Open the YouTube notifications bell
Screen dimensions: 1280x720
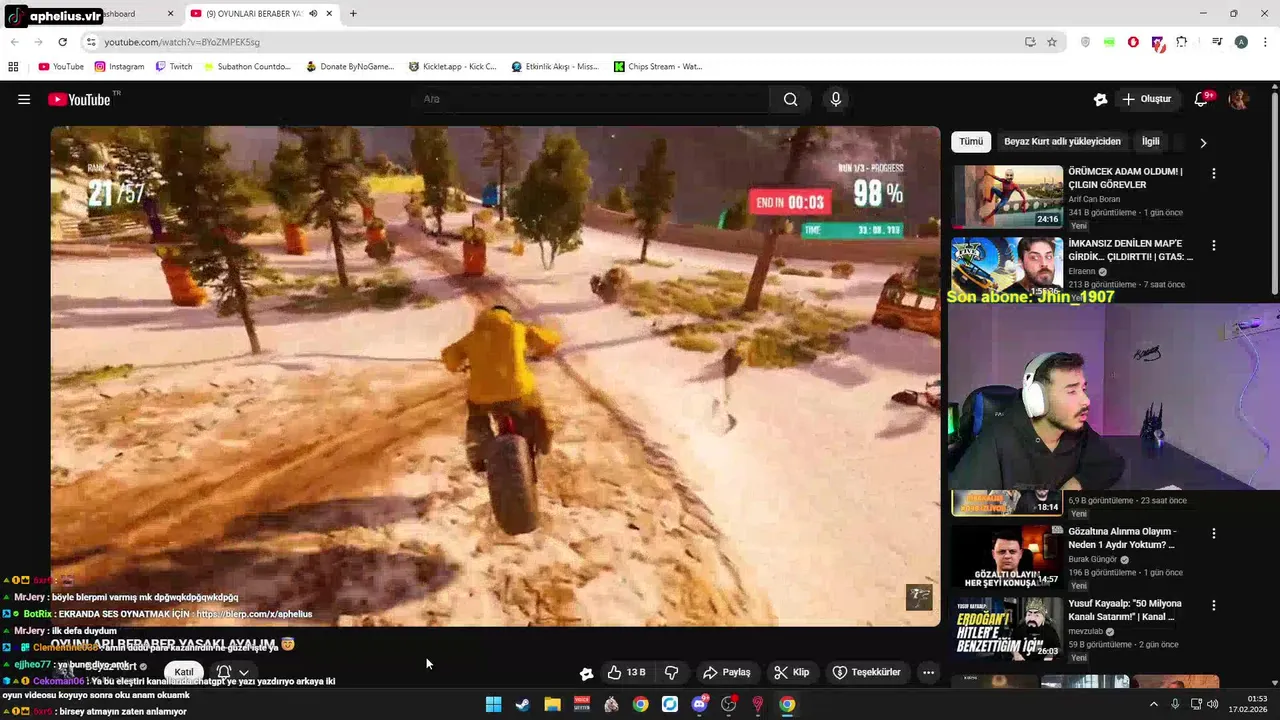[1202, 99]
